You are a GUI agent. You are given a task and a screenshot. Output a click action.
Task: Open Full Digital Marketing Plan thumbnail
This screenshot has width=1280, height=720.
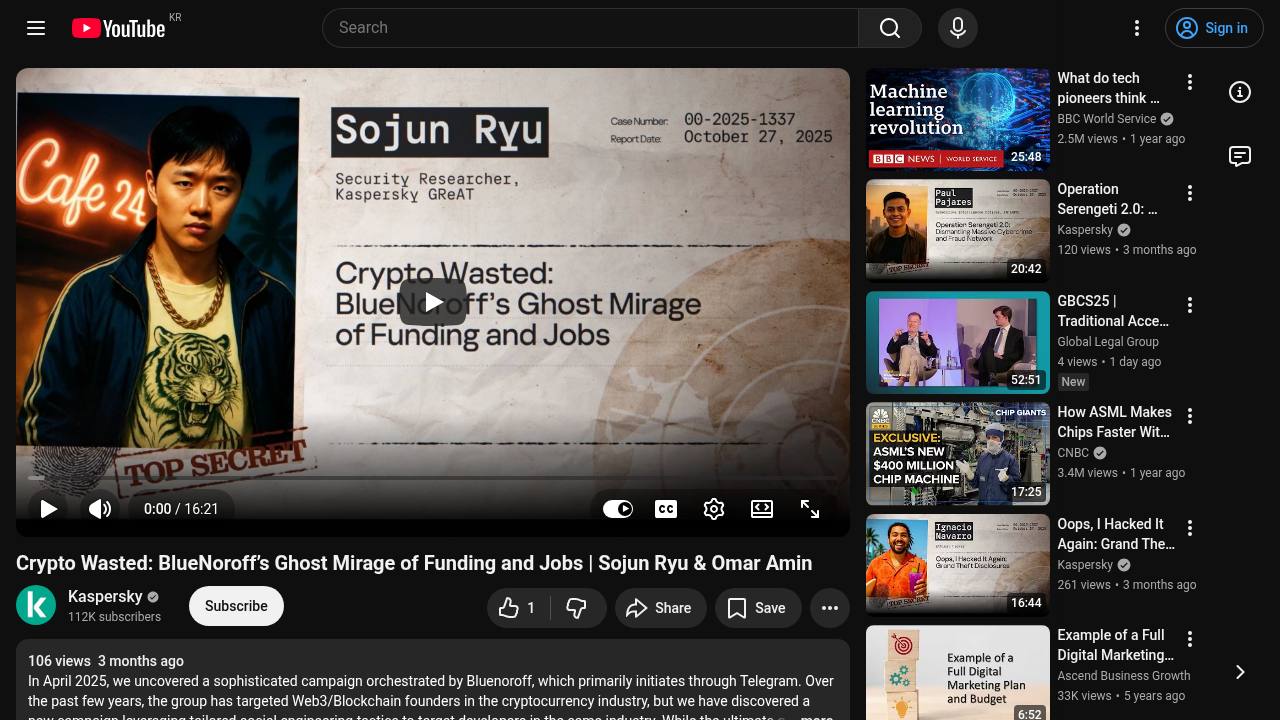pyautogui.click(x=958, y=673)
